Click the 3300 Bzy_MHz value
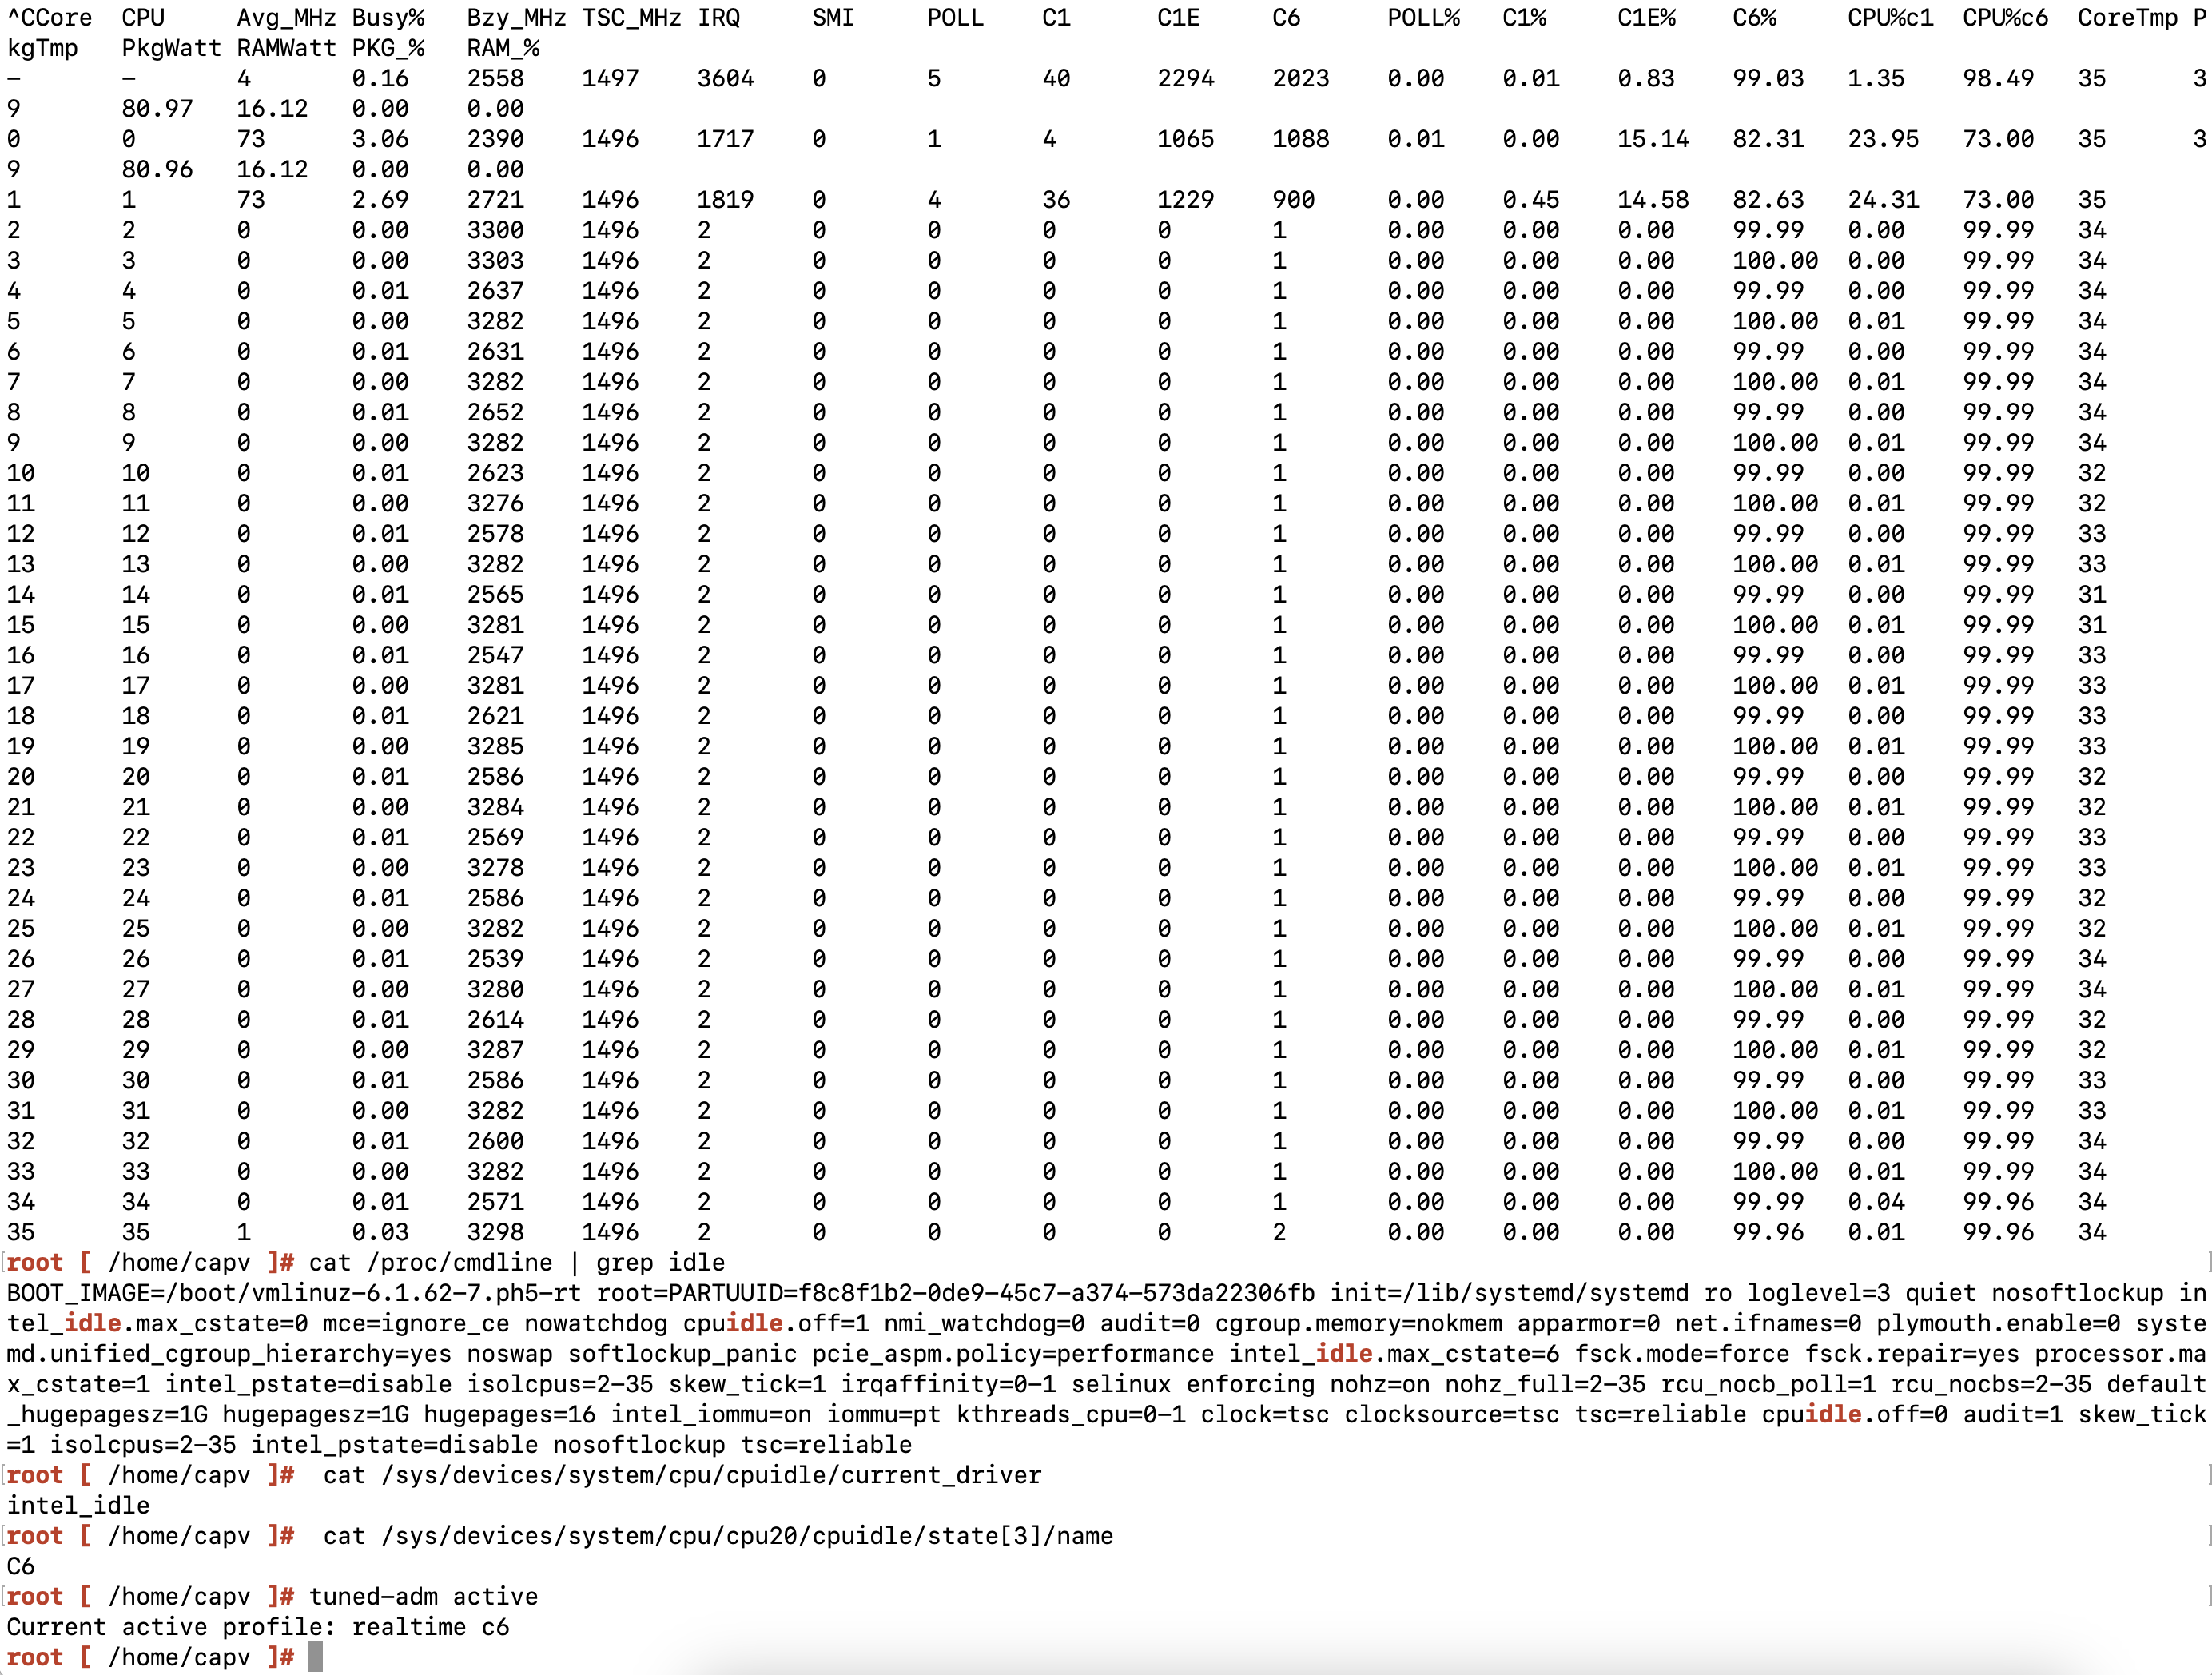The height and width of the screenshot is (1675, 2212). [x=495, y=230]
